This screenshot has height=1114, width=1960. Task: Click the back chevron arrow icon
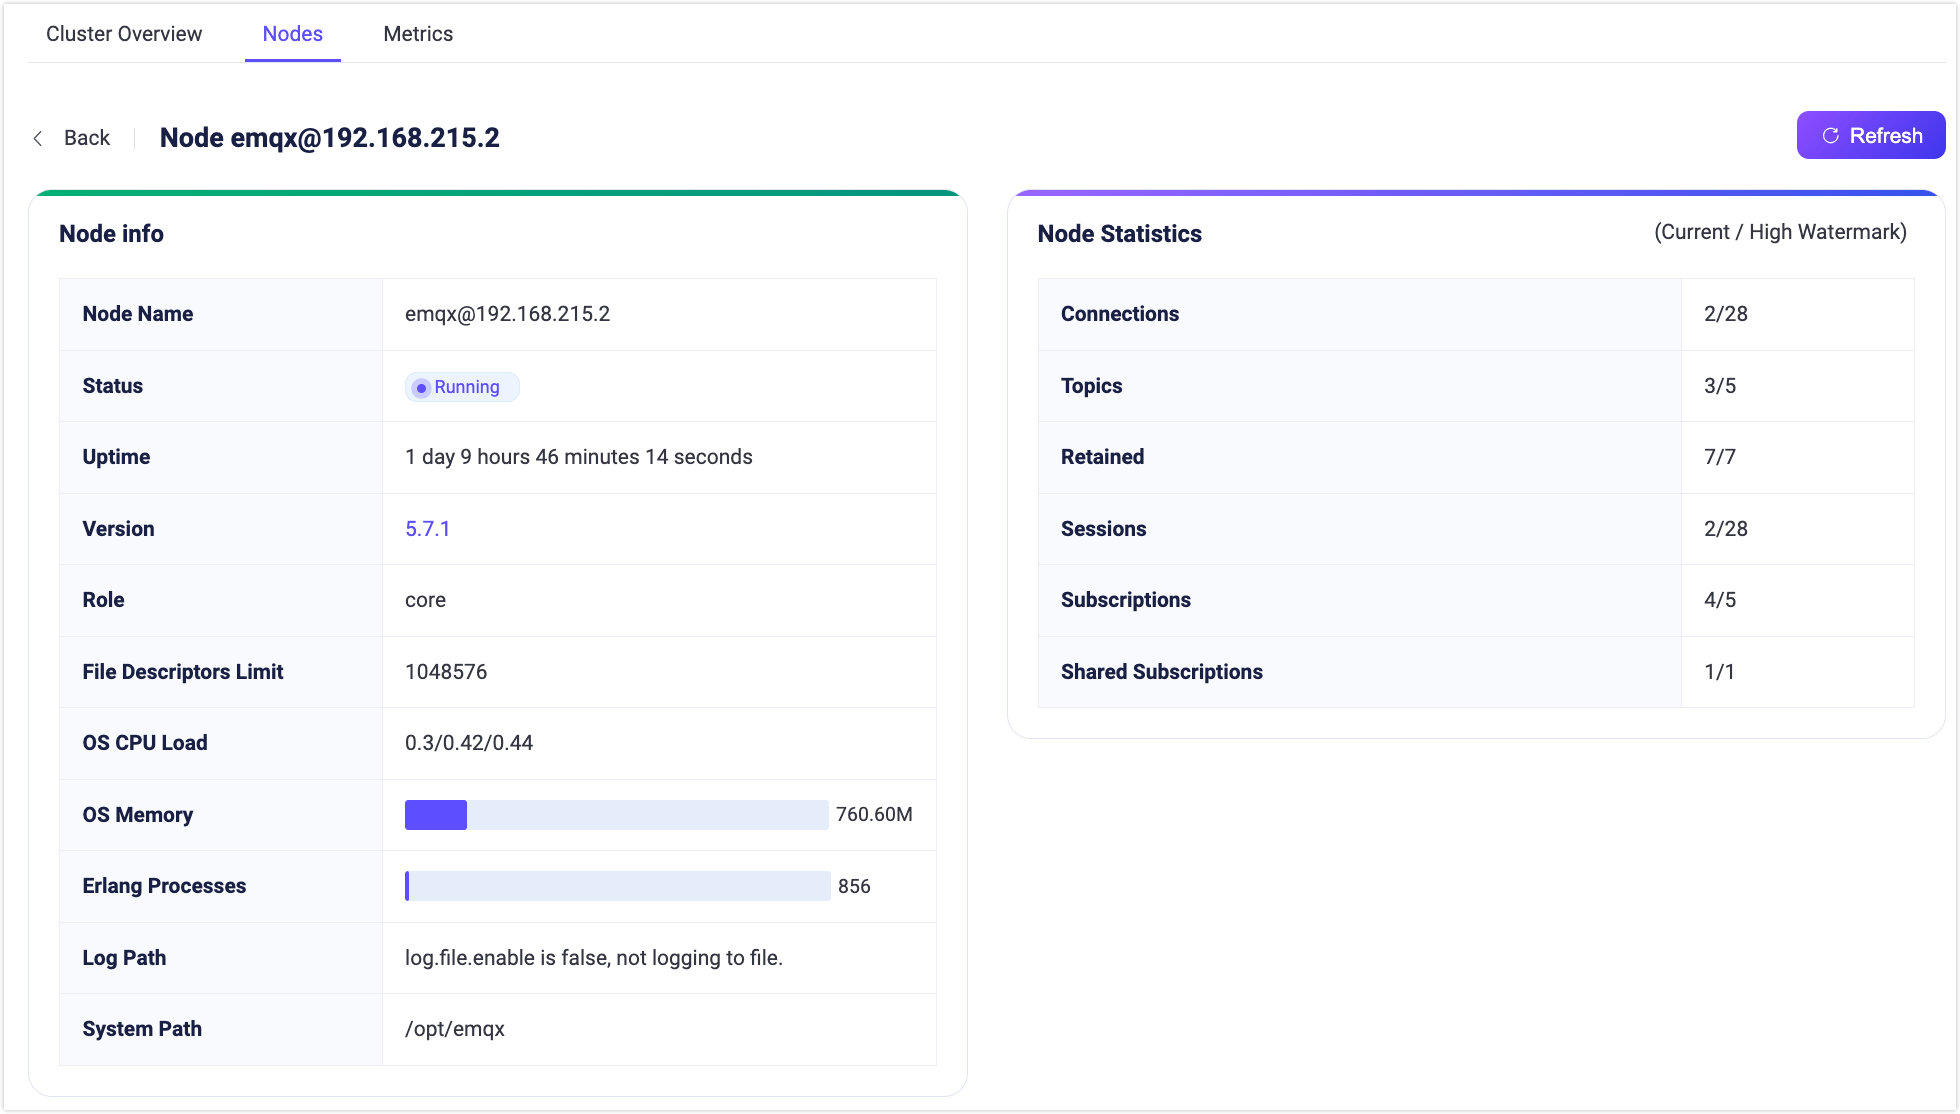[38, 138]
